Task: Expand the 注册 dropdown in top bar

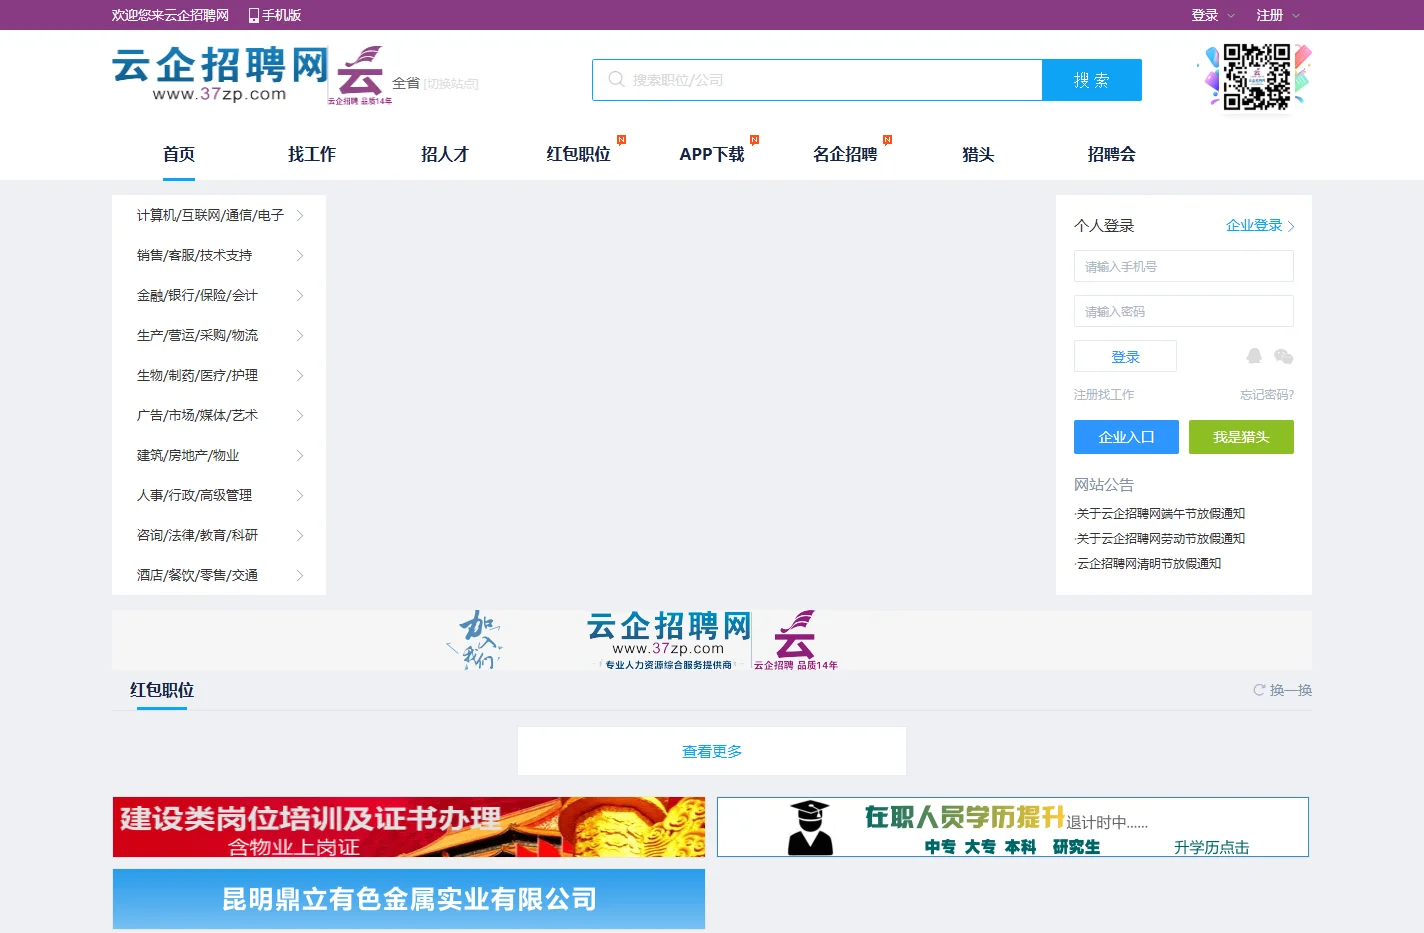Action: pyautogui.click(x=1278, y=15)
